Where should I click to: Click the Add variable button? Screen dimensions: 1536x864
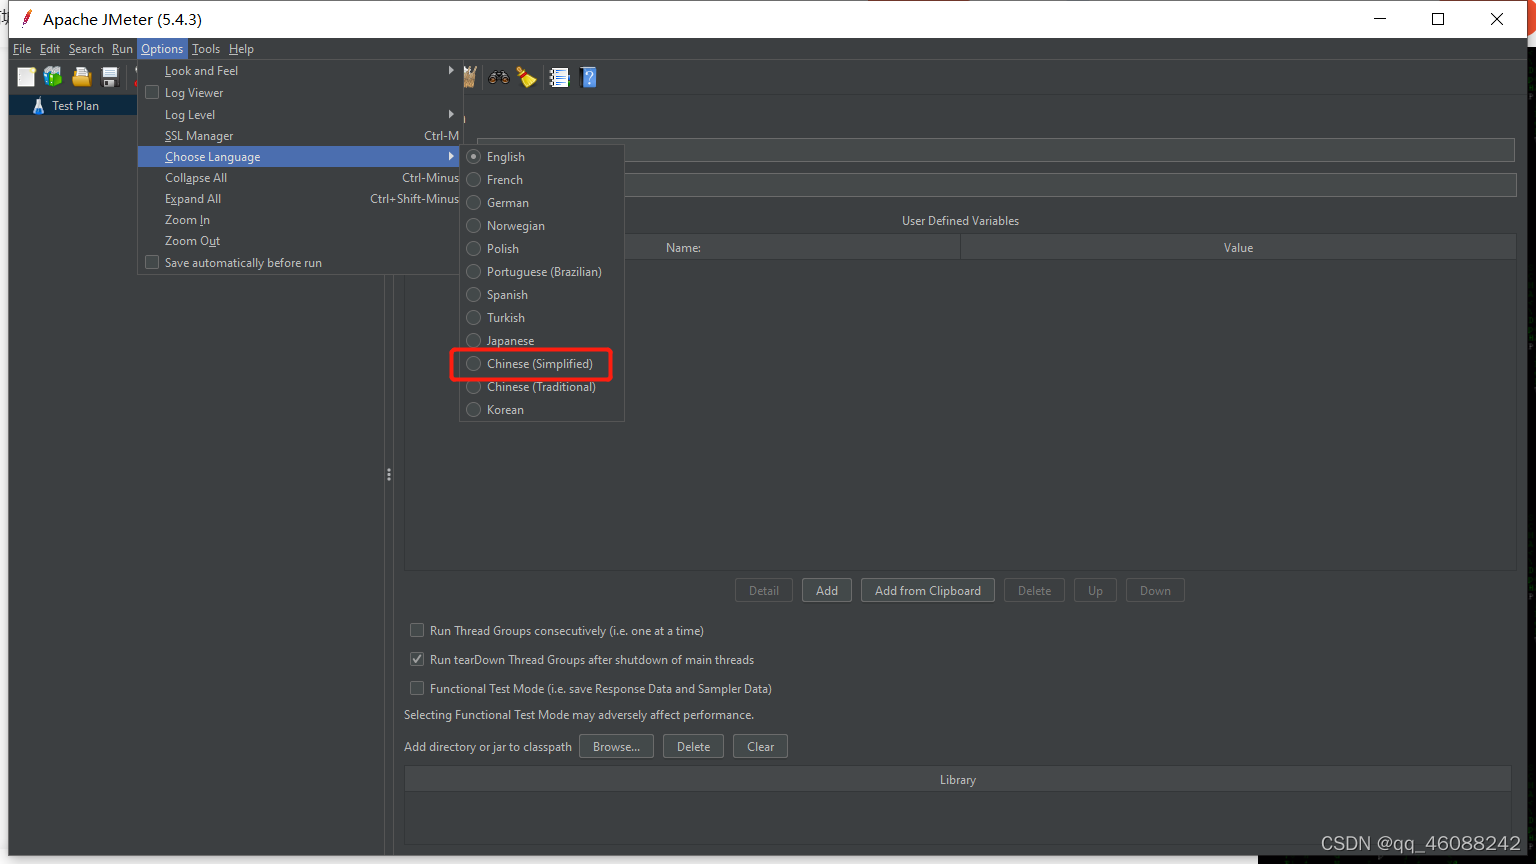827,590
